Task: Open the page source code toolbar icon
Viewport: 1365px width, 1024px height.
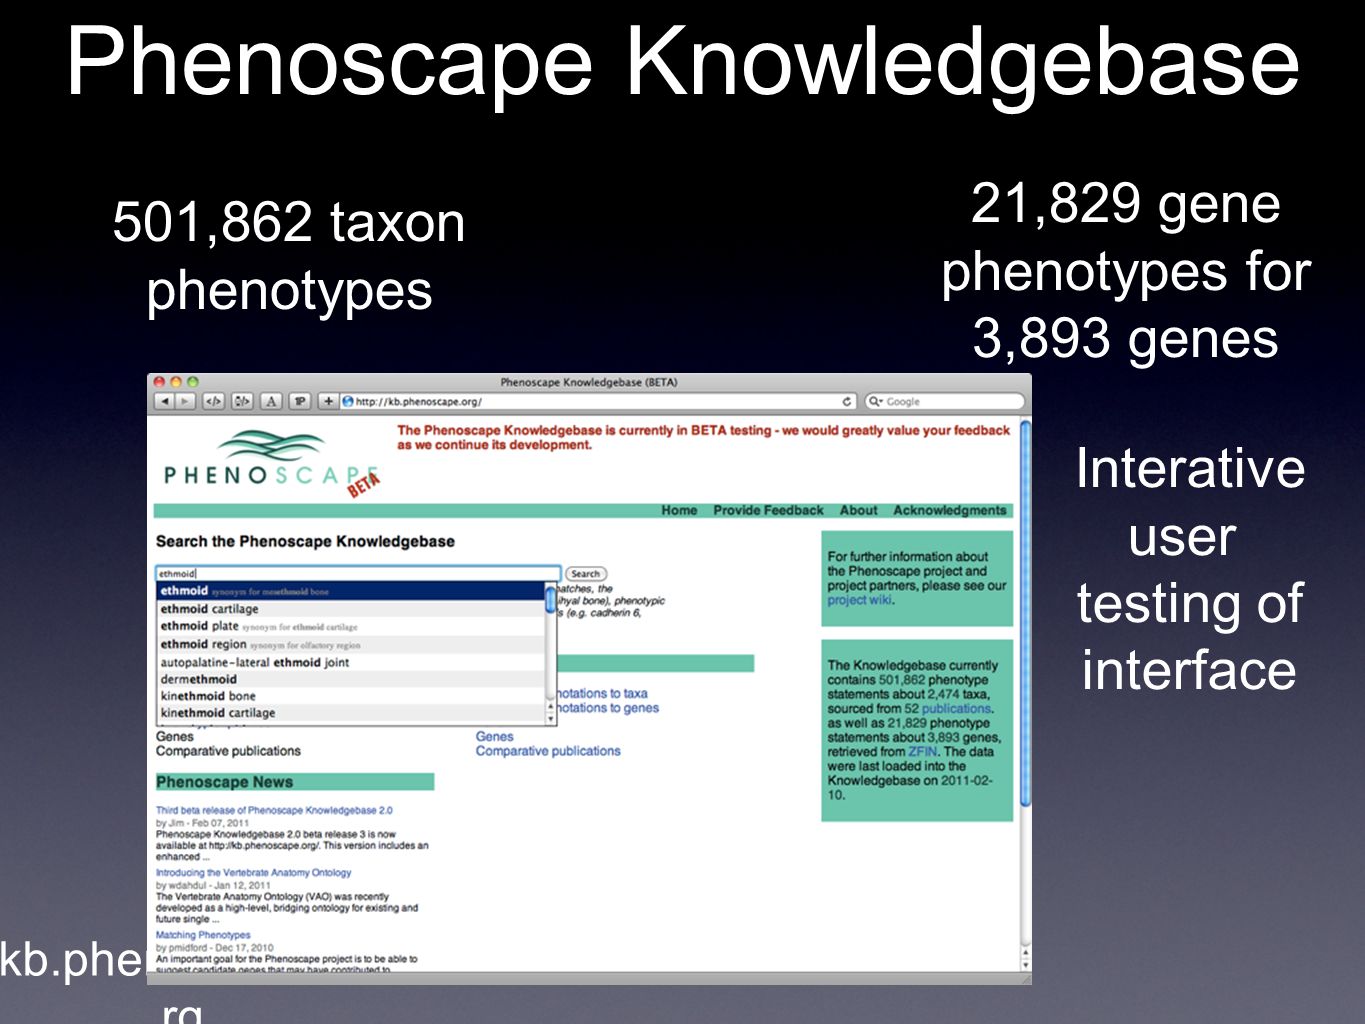Action: (x=213, y=401)
